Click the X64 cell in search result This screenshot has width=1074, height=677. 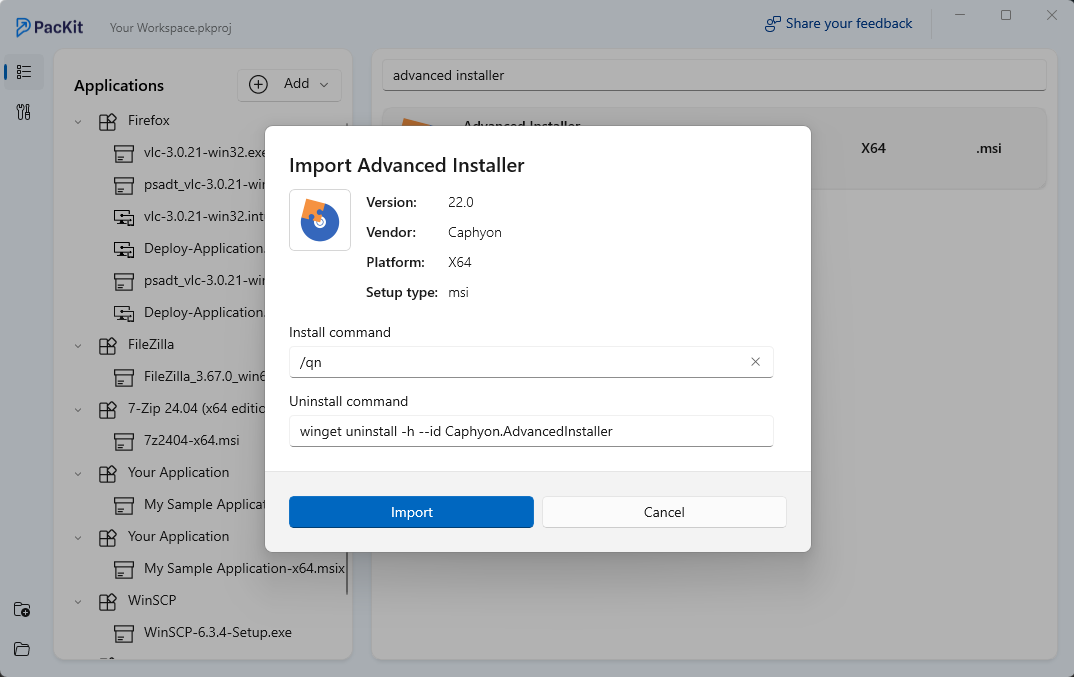click(873, 148)
